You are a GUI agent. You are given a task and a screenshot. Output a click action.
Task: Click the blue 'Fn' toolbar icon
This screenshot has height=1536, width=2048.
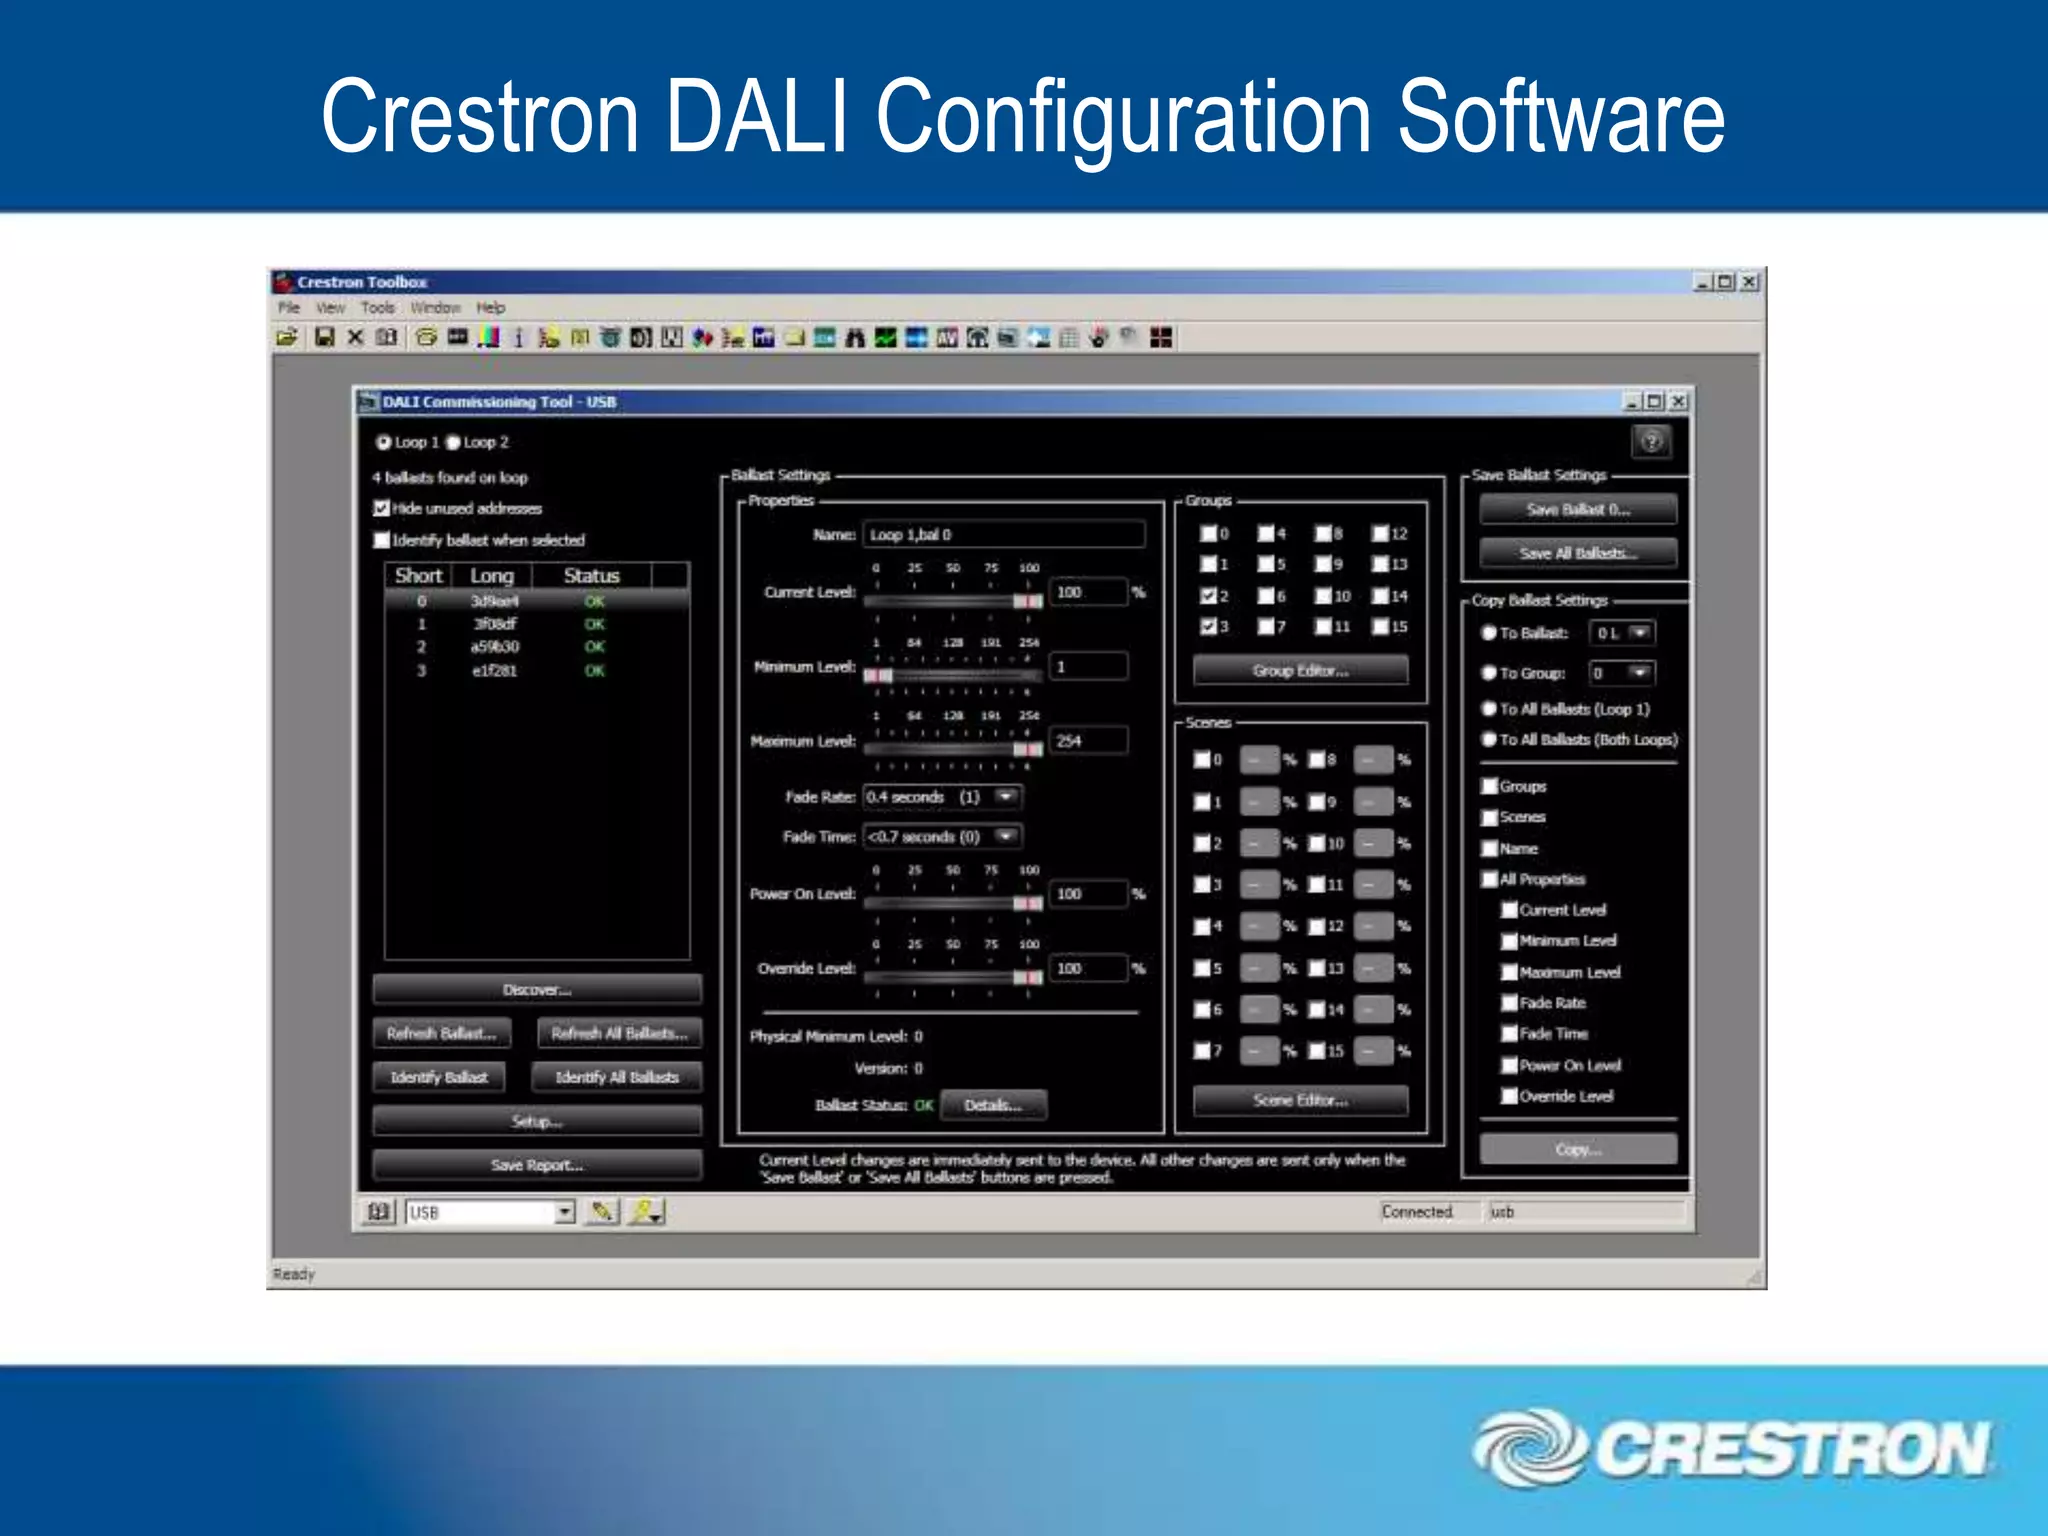764,338
